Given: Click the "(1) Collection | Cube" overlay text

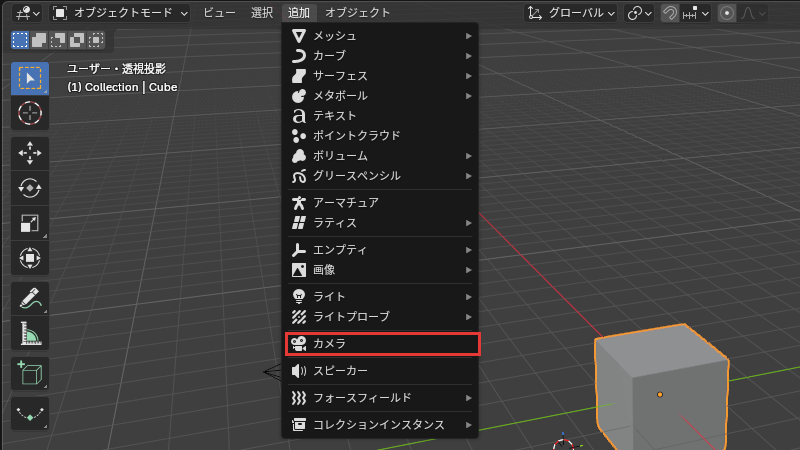Looking at the screenshot, I should click(122, 87).
